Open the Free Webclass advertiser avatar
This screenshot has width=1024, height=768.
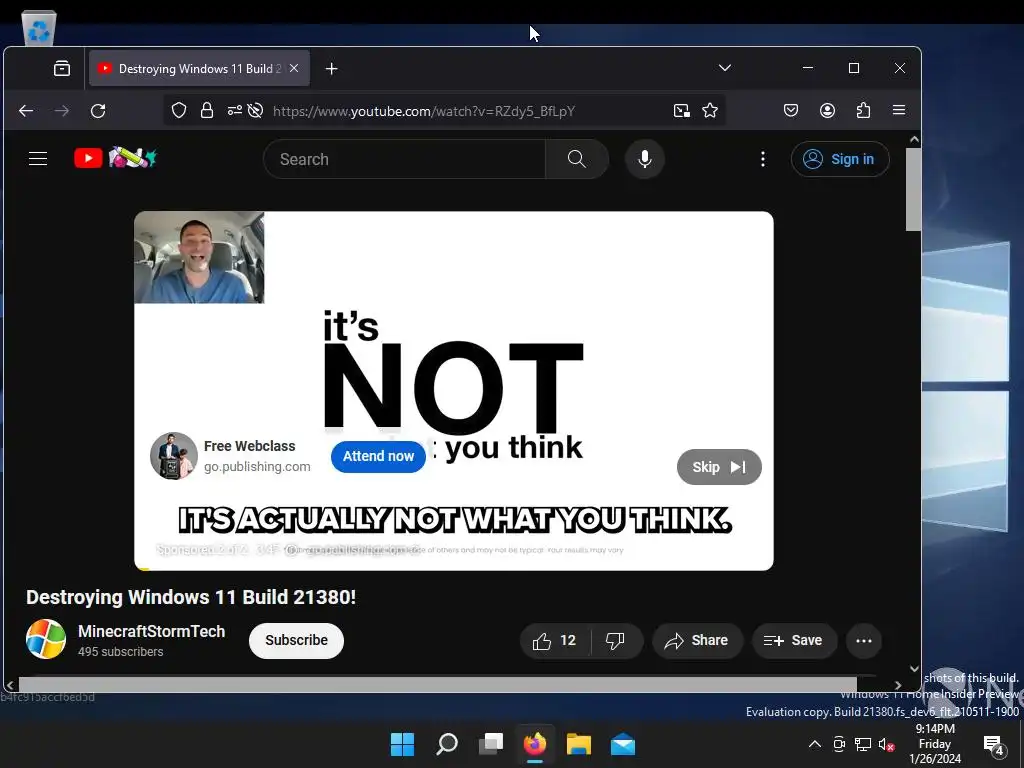174,456
